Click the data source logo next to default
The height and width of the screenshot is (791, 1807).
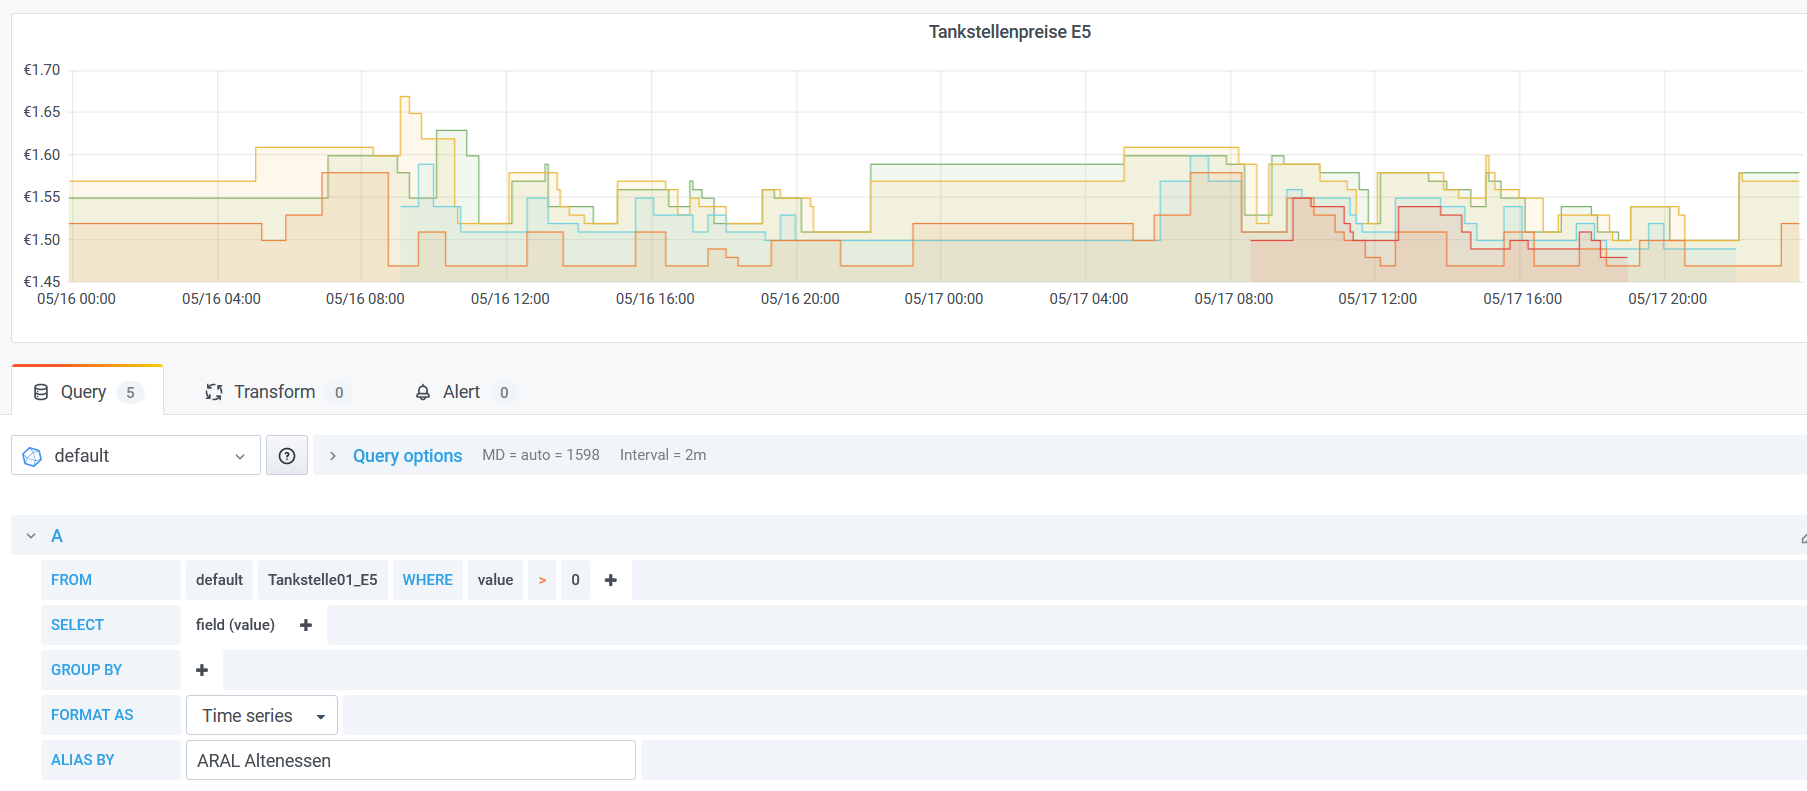click(x=32, y=456)
